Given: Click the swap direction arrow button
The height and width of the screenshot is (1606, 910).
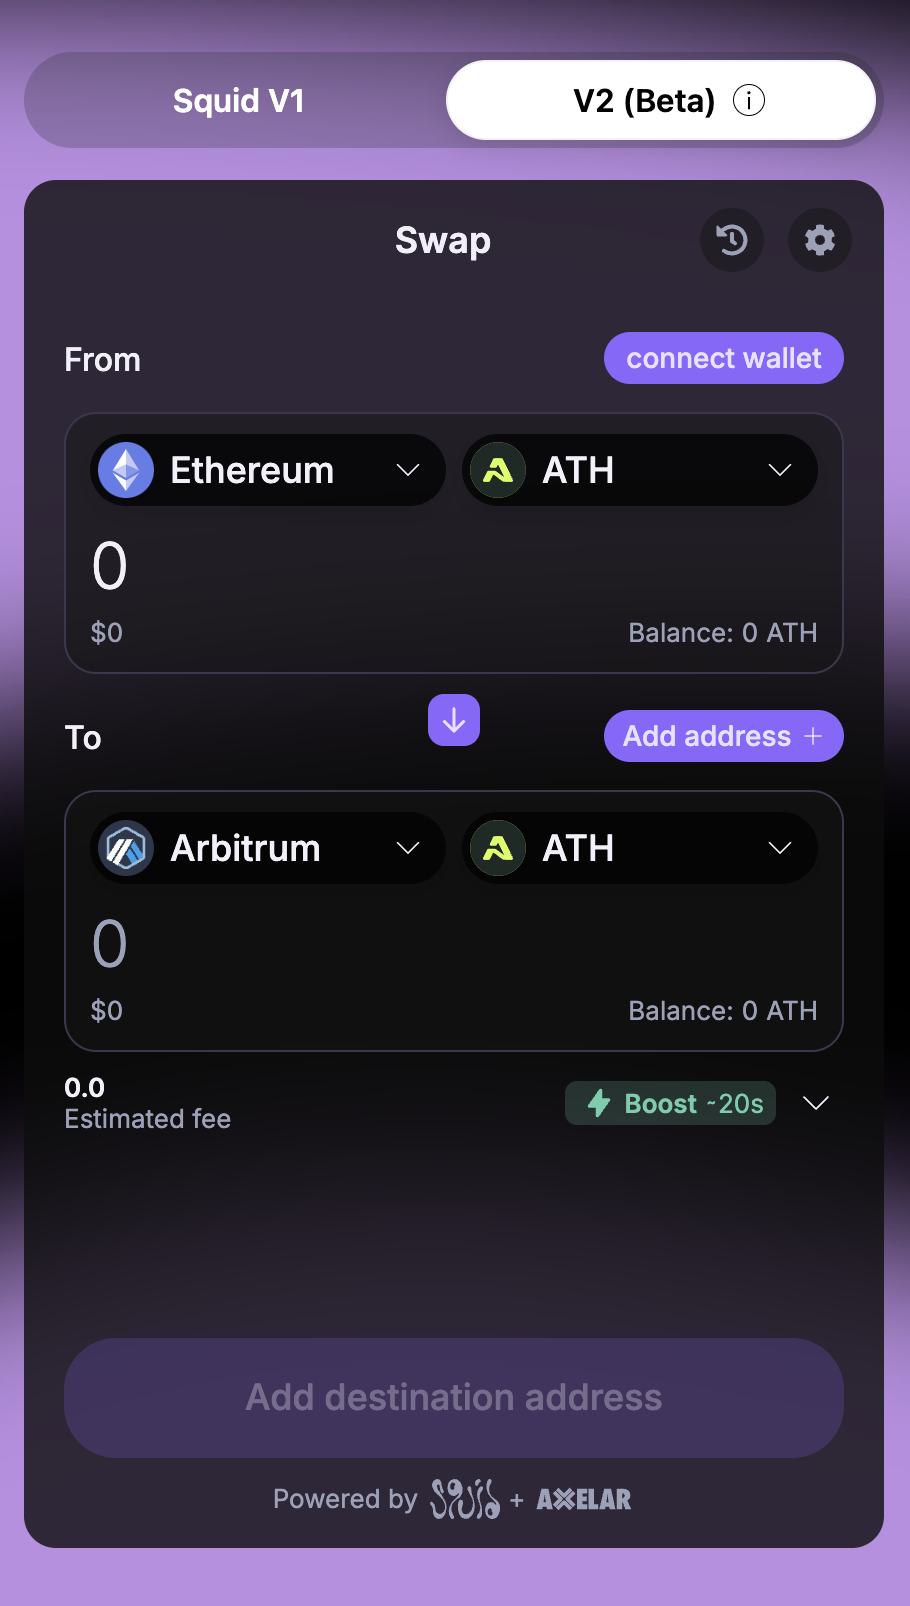Looking at the screenshot, I should coord(454,720).
